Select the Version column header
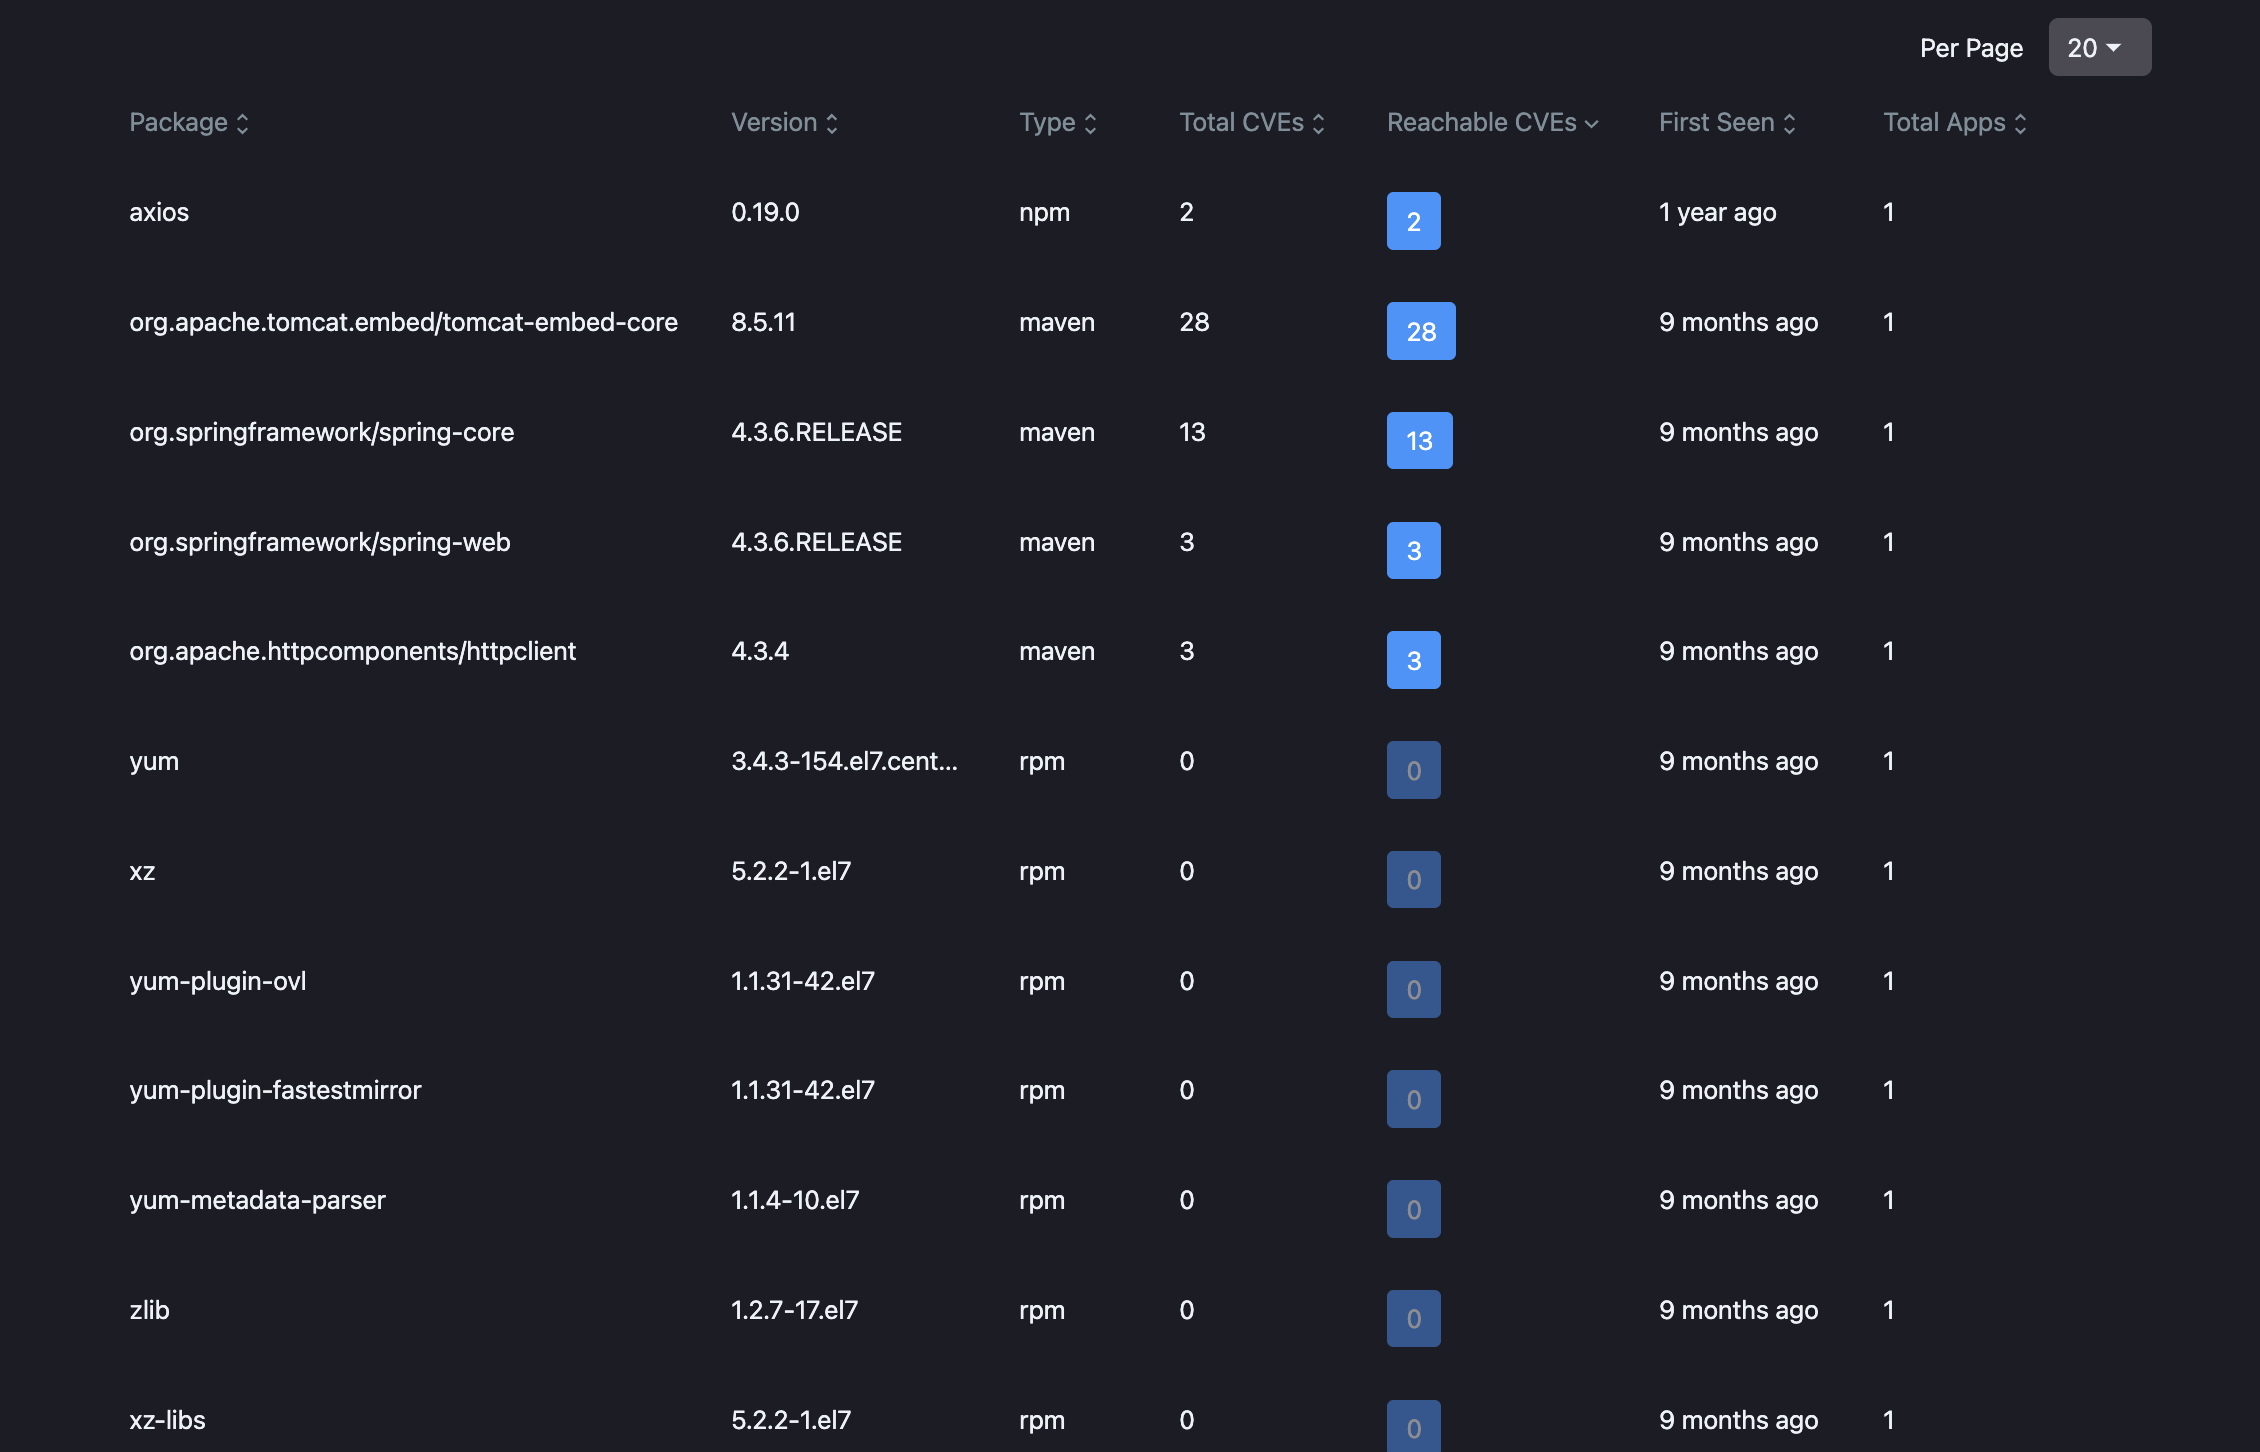 click(x=786, y=120)
